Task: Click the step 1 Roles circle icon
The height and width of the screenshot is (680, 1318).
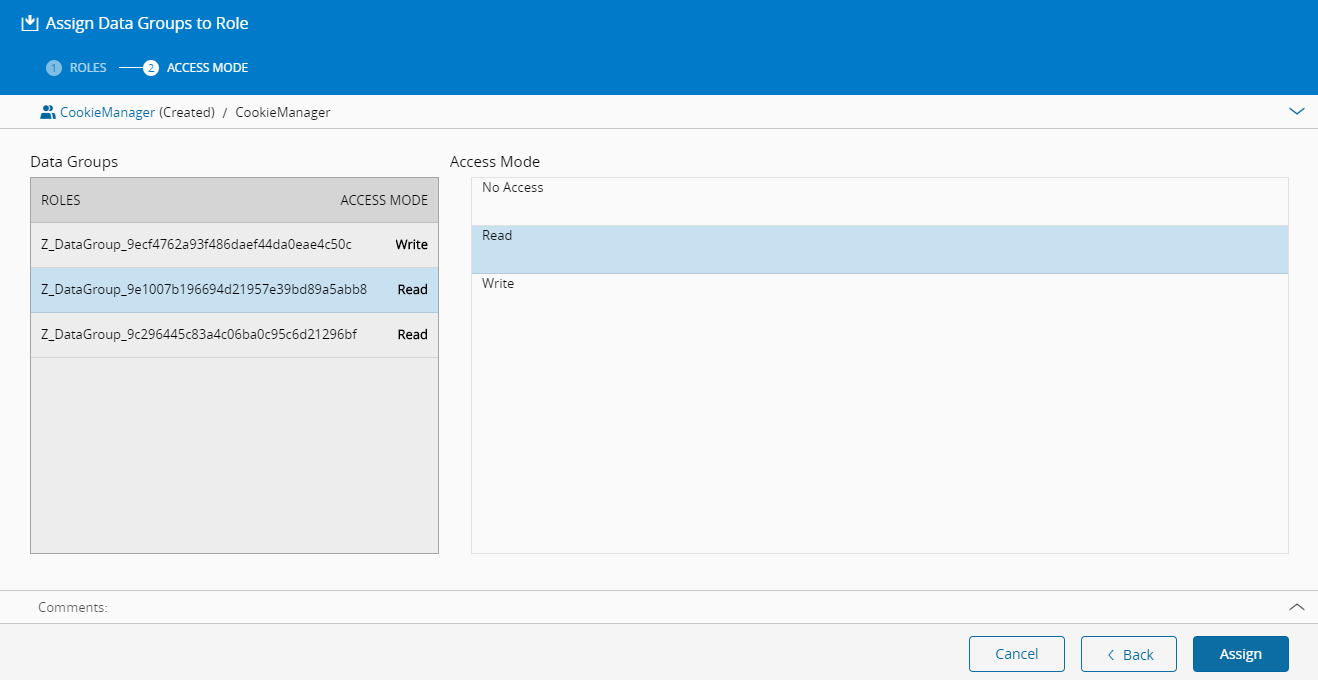Action: [54, 68]
